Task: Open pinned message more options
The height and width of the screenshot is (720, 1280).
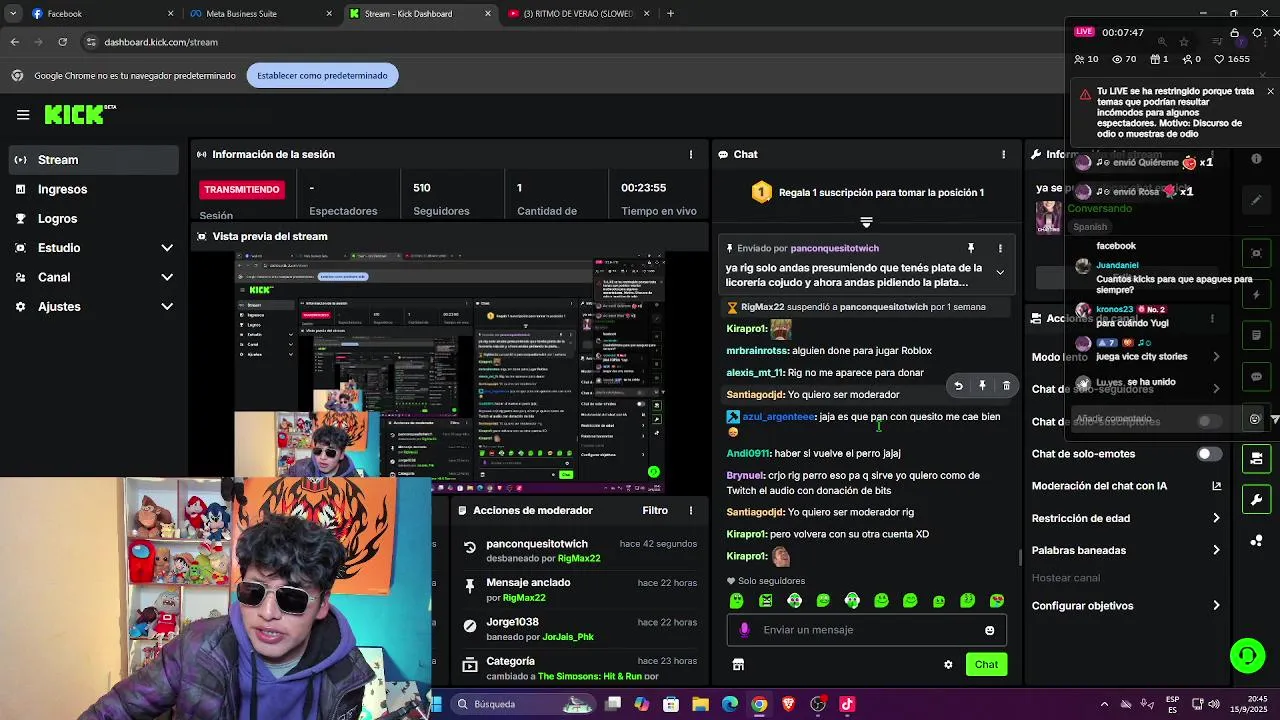Action: pos(999,248)
